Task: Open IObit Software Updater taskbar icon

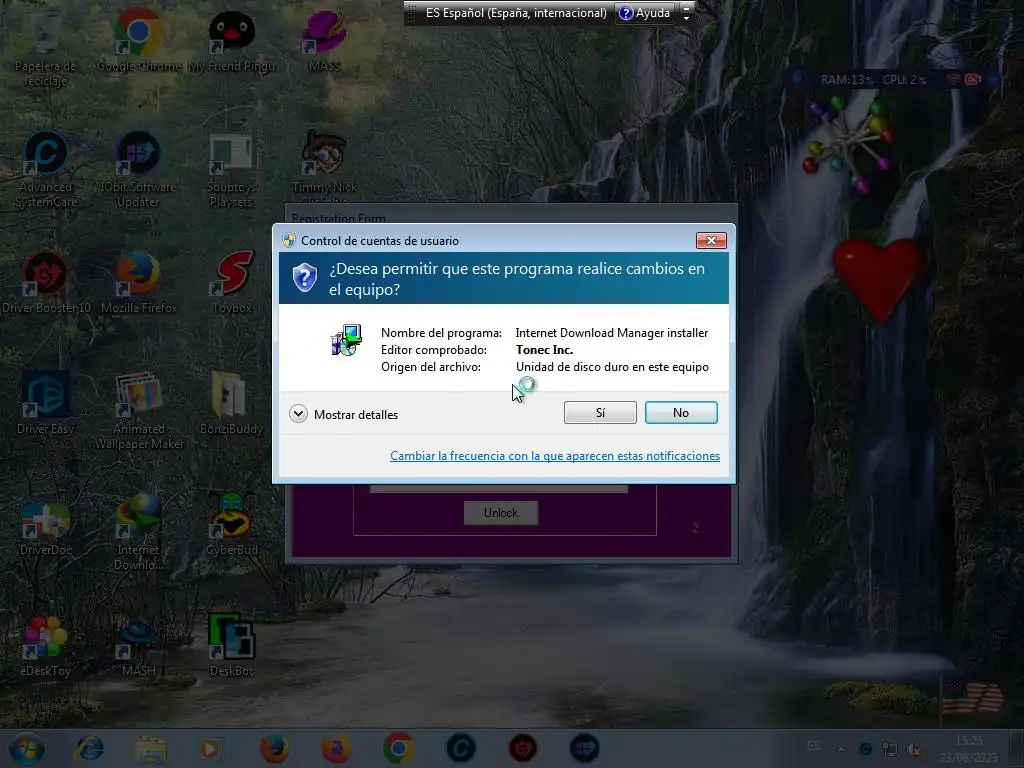Action: (x=584, y=748)
